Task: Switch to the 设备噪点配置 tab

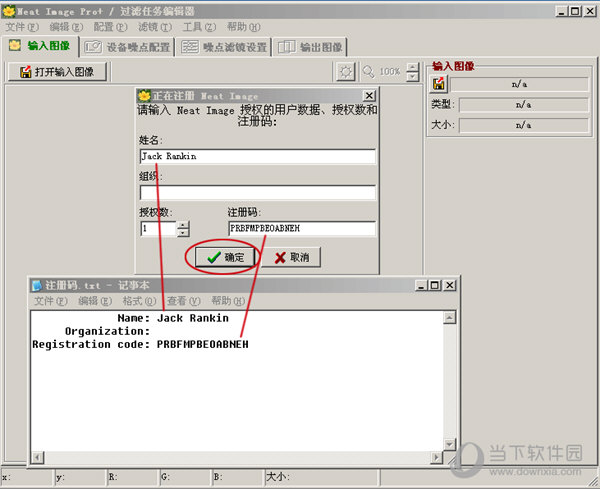Action: (x=127, y=47)
